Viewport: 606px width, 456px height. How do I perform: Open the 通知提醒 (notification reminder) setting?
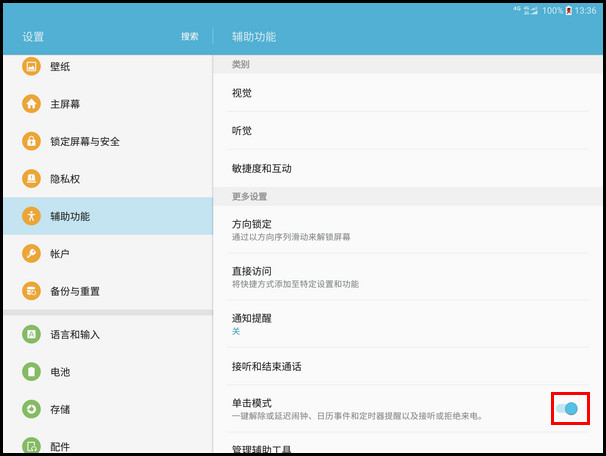(409, 324)
